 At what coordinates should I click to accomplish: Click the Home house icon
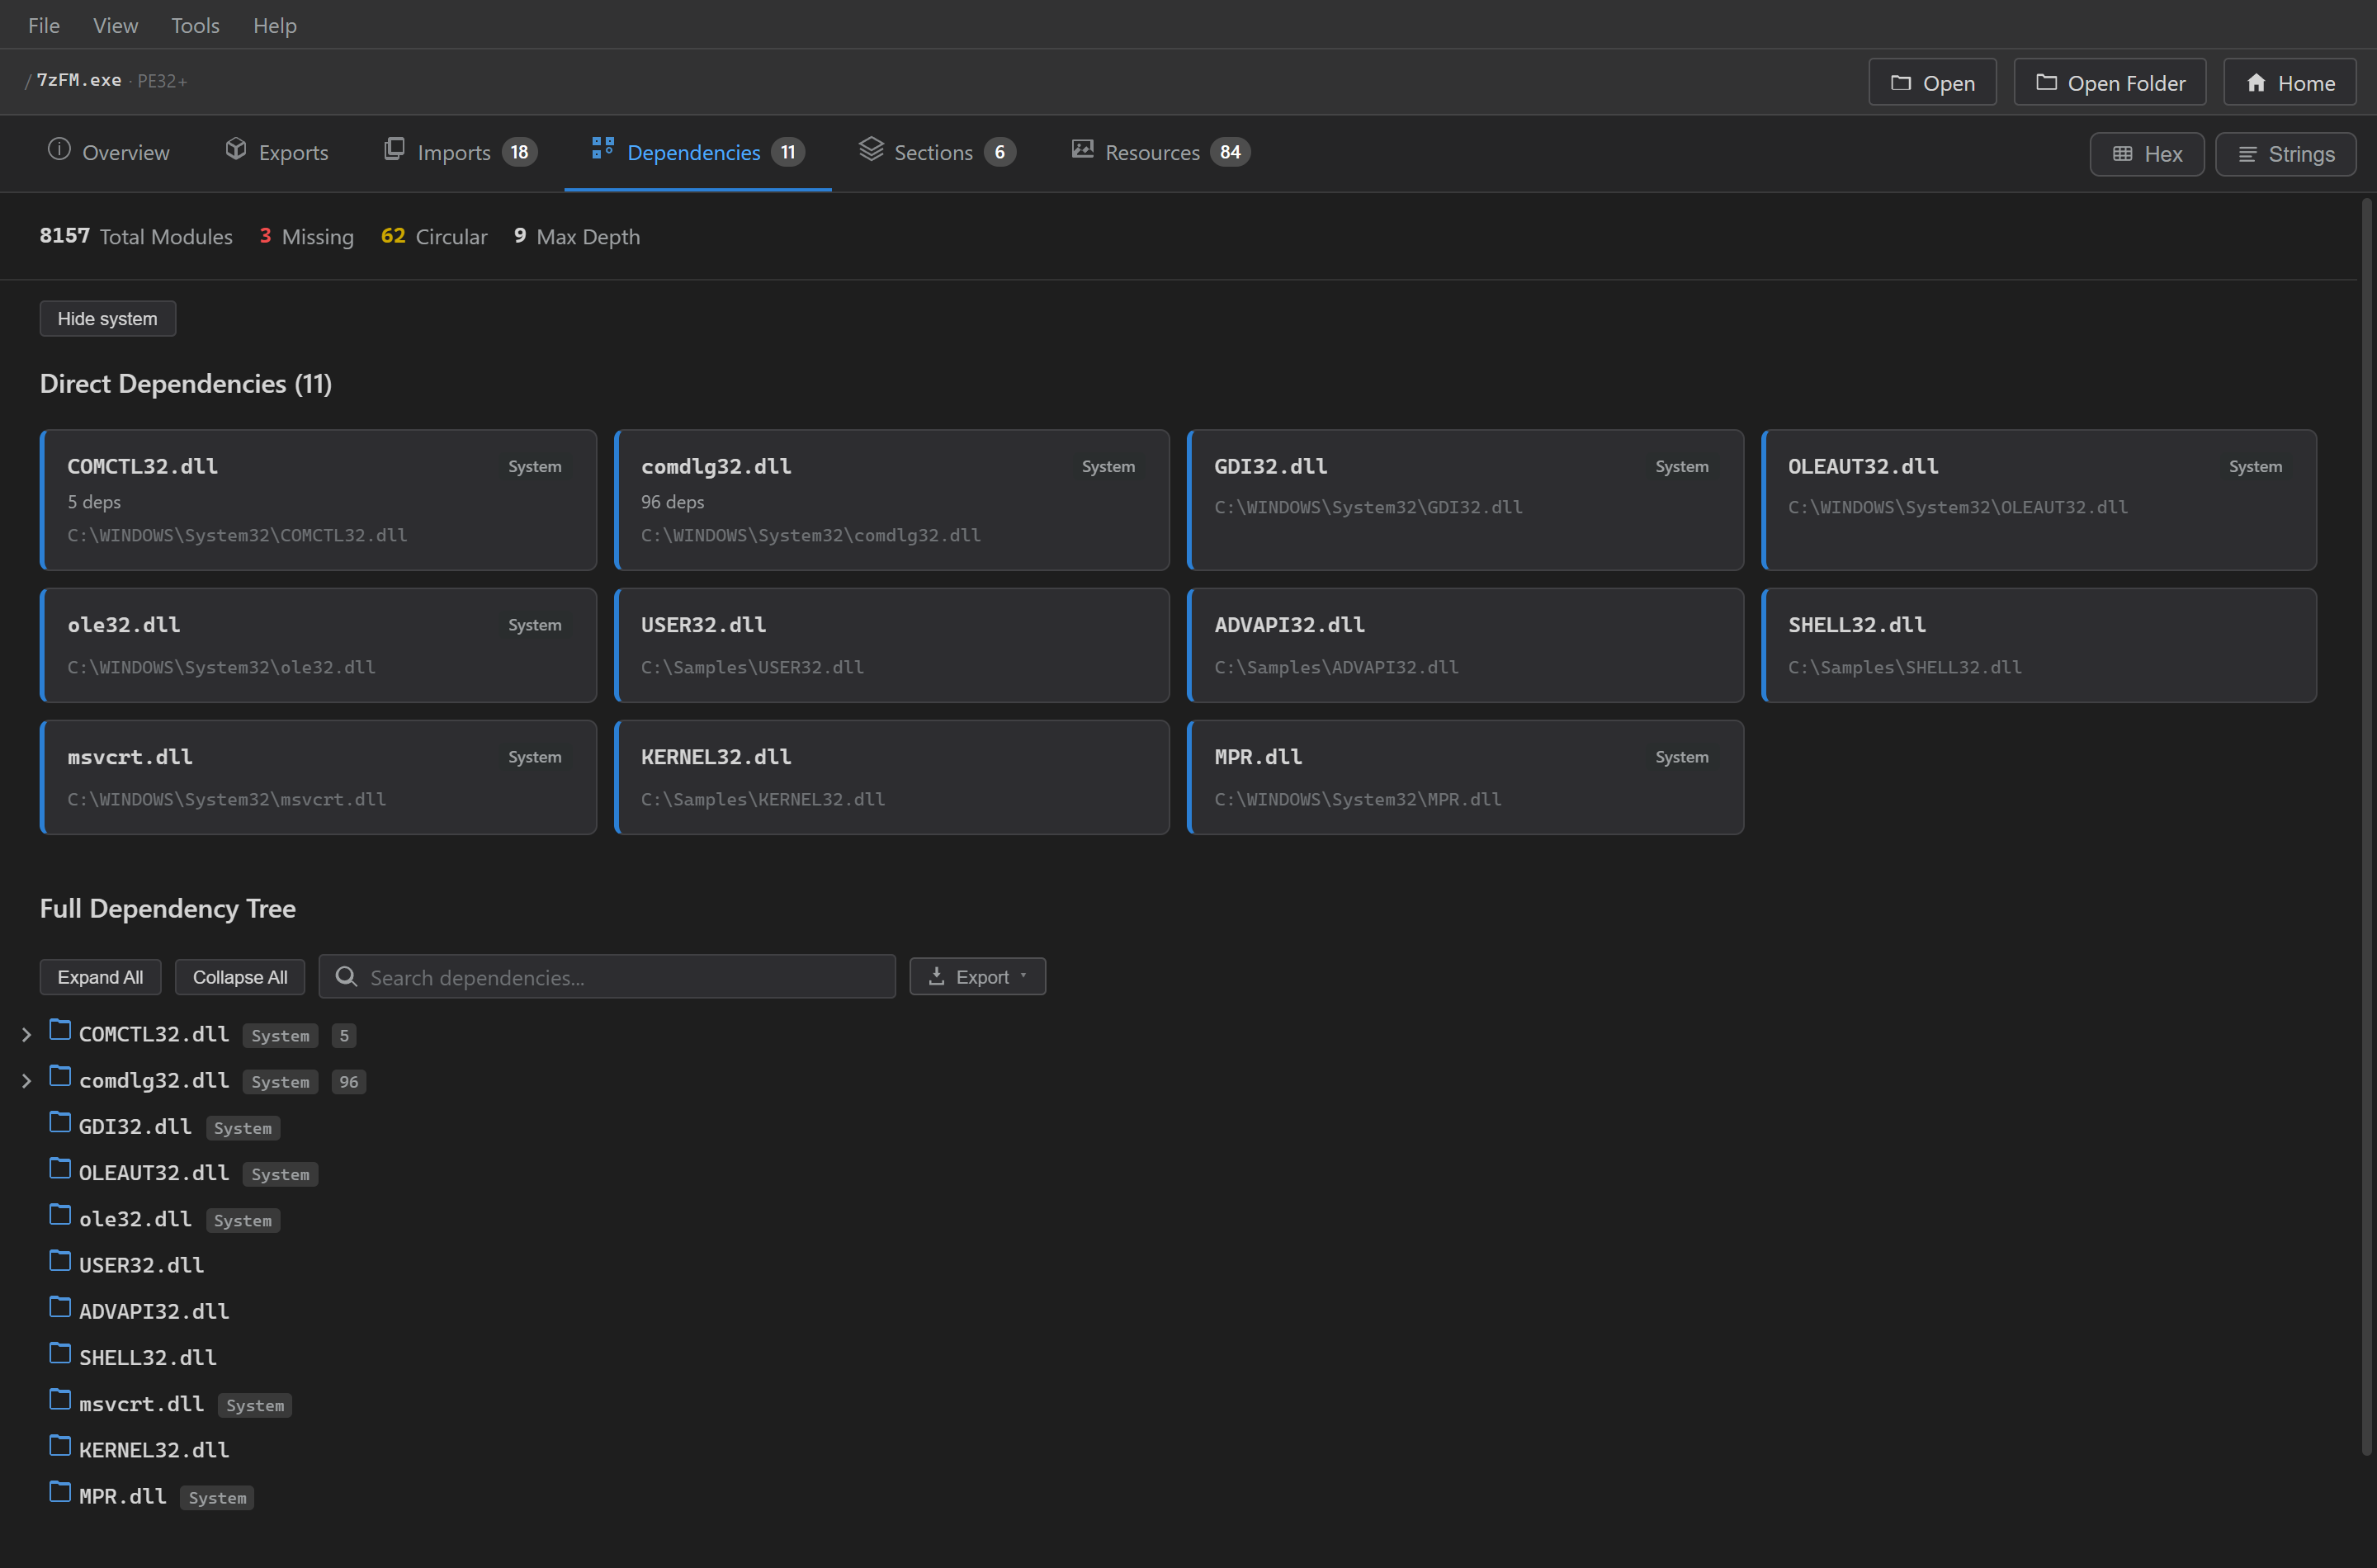pos(2256,83)
